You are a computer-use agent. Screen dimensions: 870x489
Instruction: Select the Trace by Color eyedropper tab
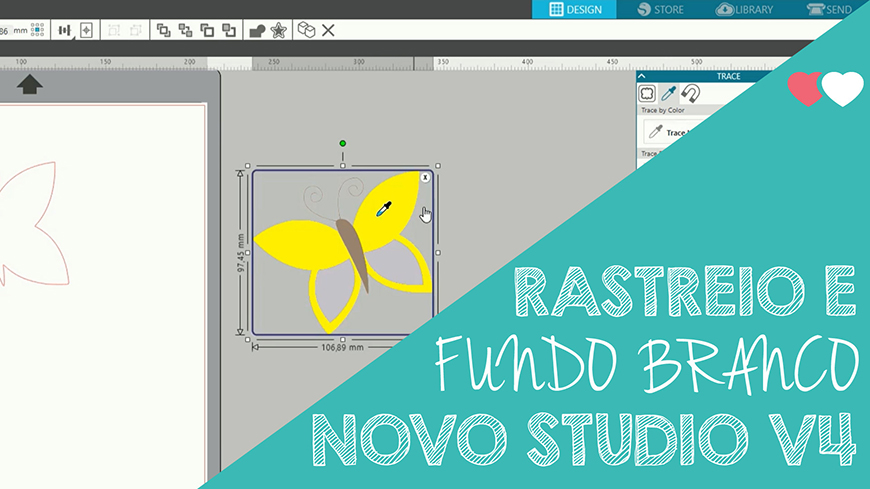click(669, 94)
